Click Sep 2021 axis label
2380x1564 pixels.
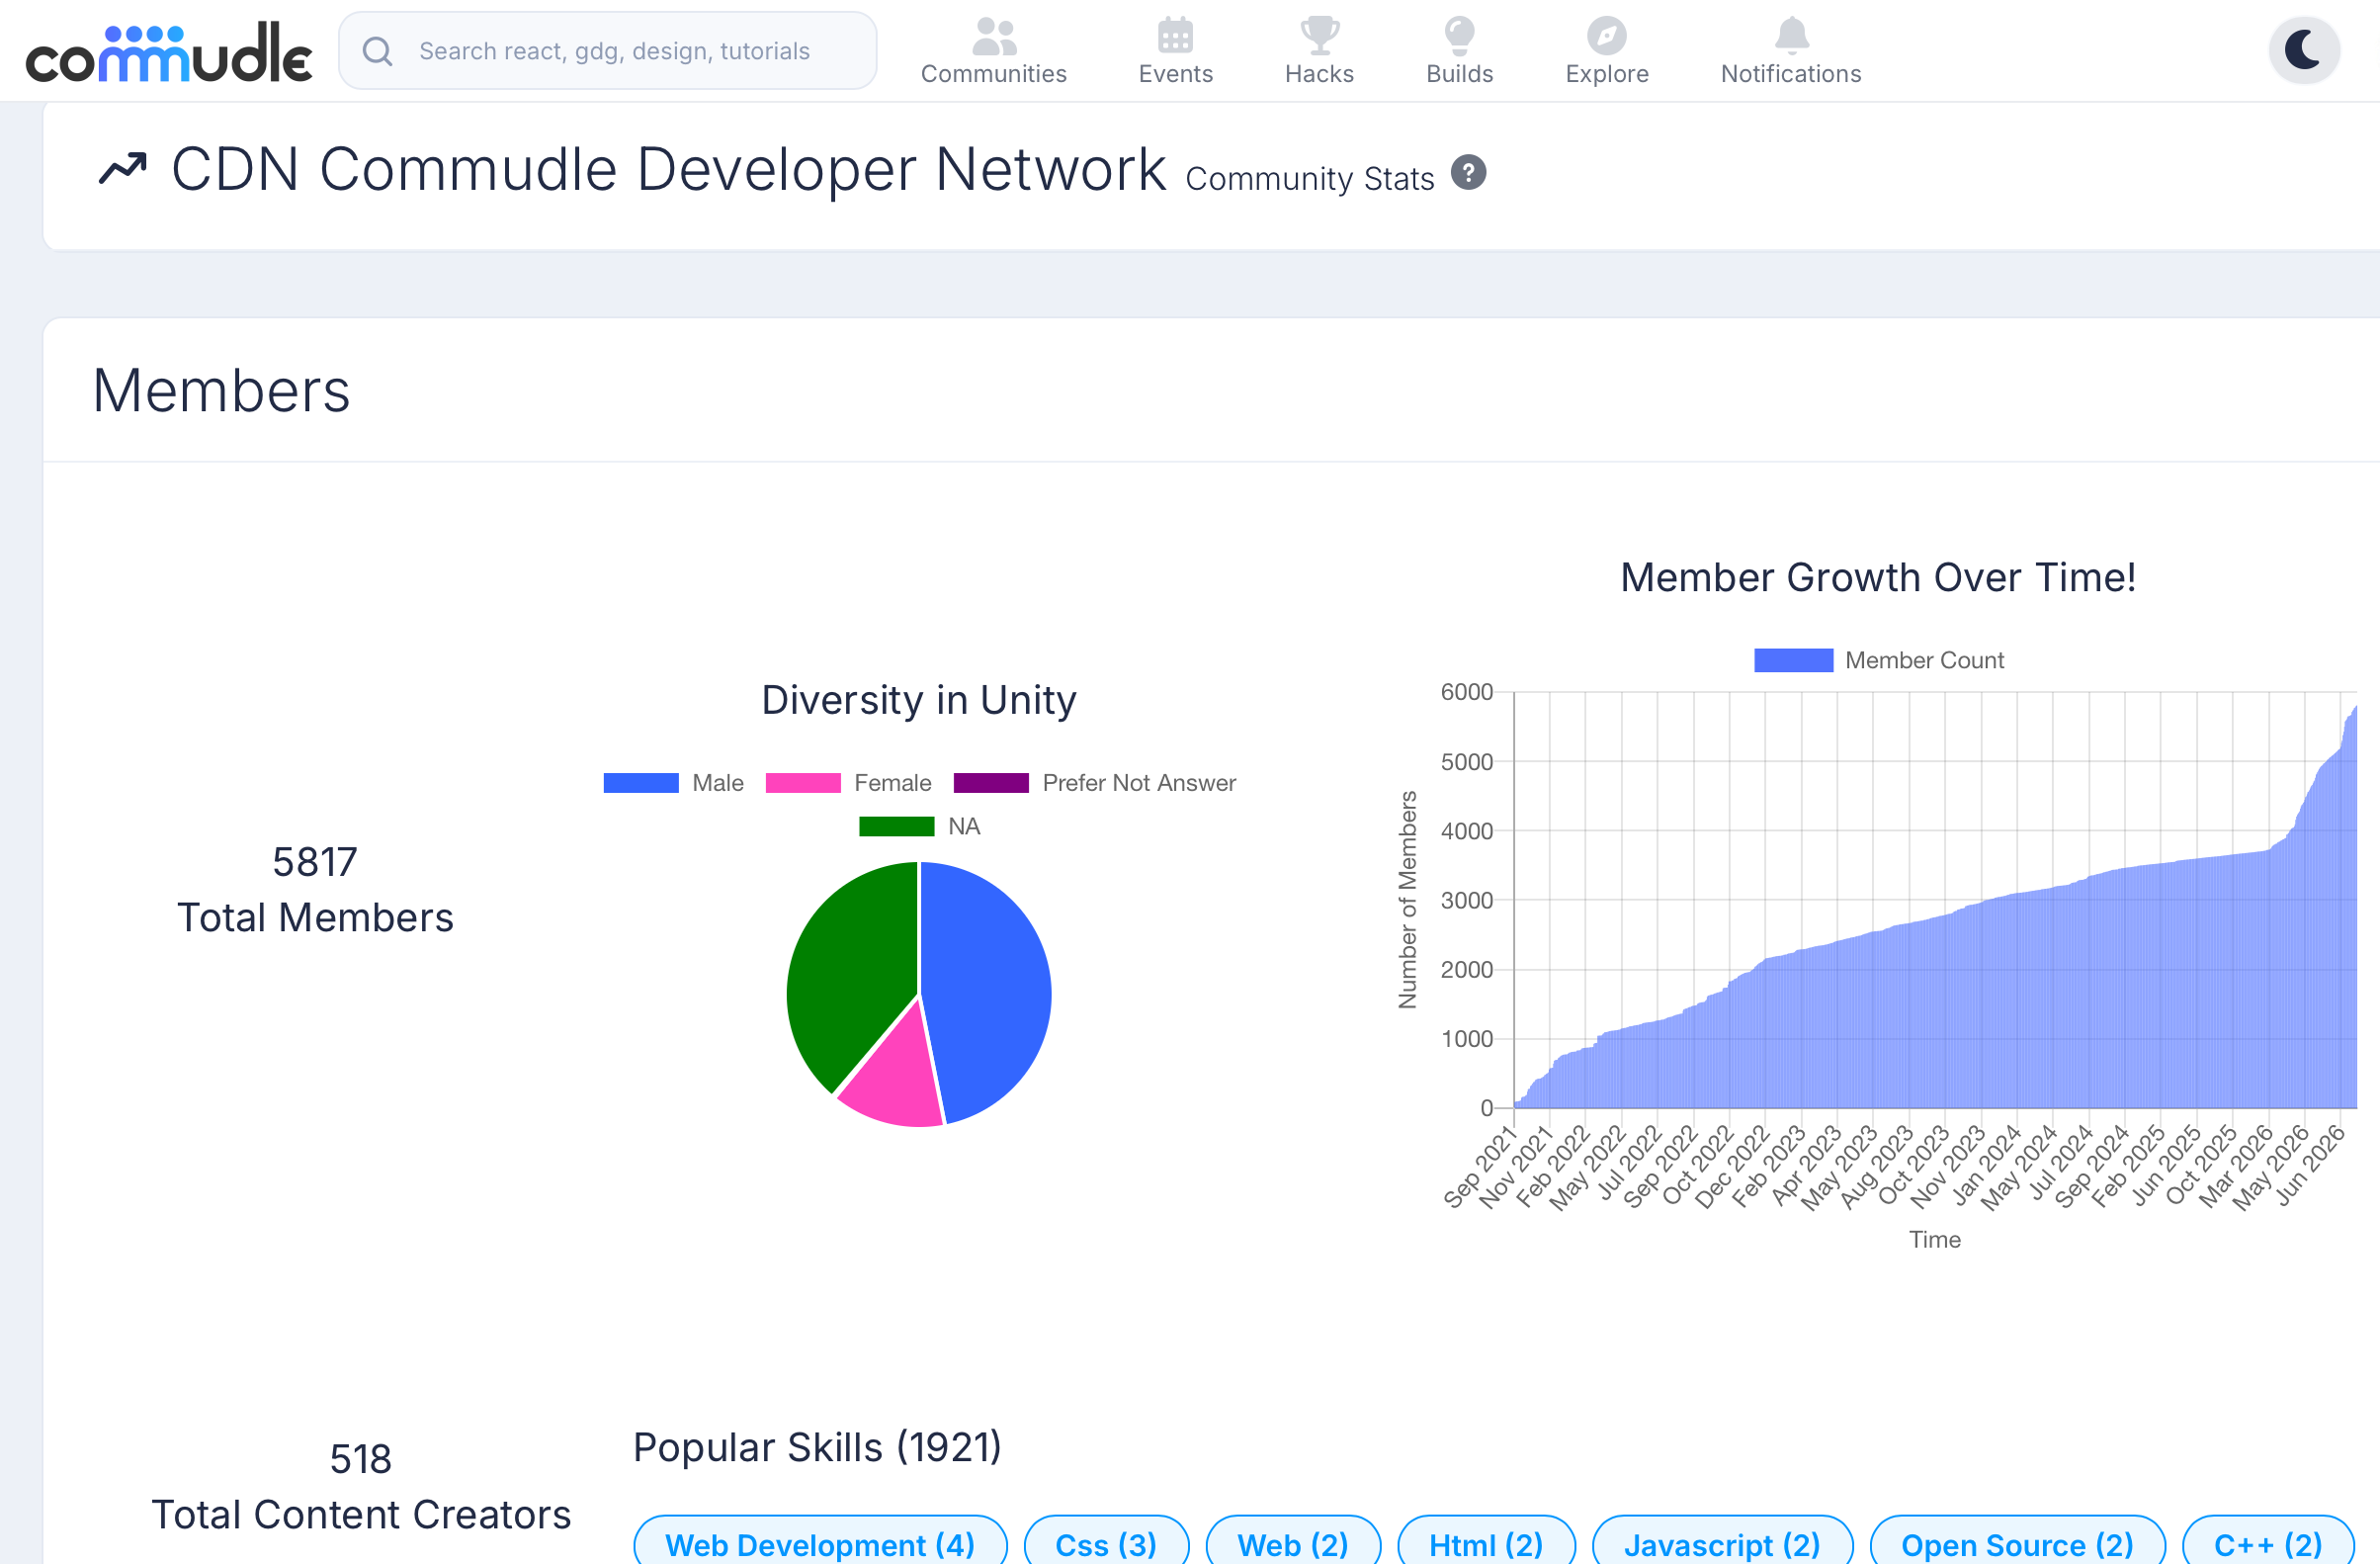point(1480,1168)
